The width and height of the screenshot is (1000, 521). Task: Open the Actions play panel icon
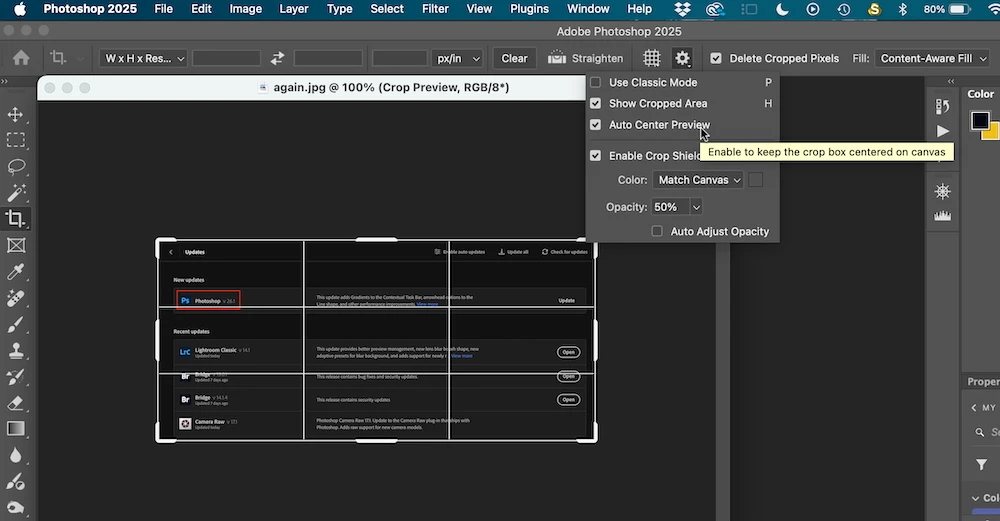[943, 131]
